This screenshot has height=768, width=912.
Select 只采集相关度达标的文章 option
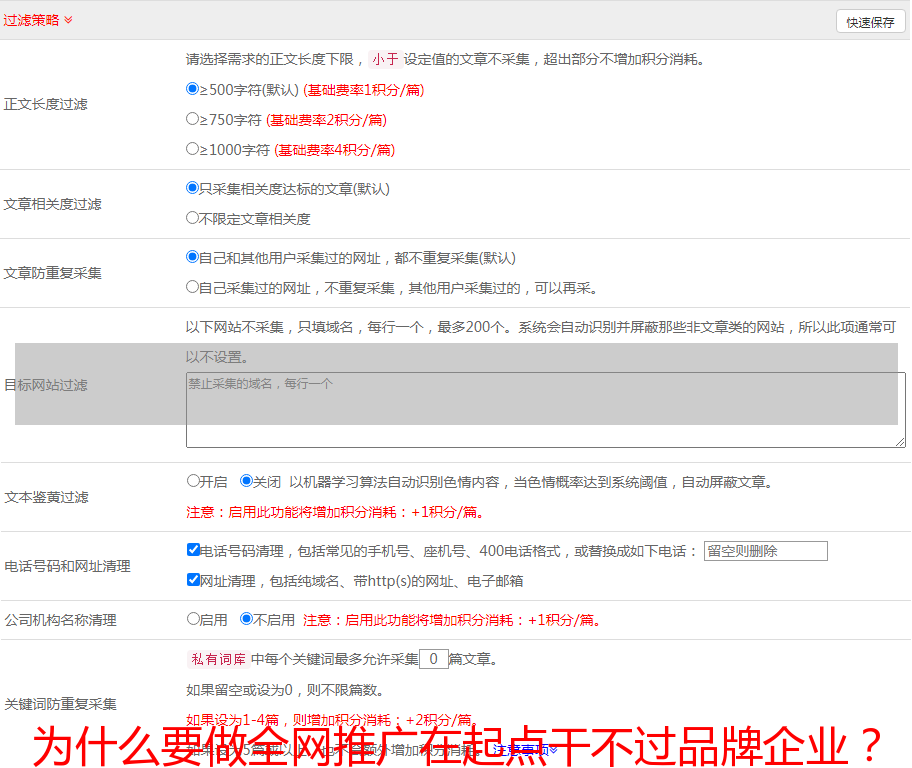193,188
